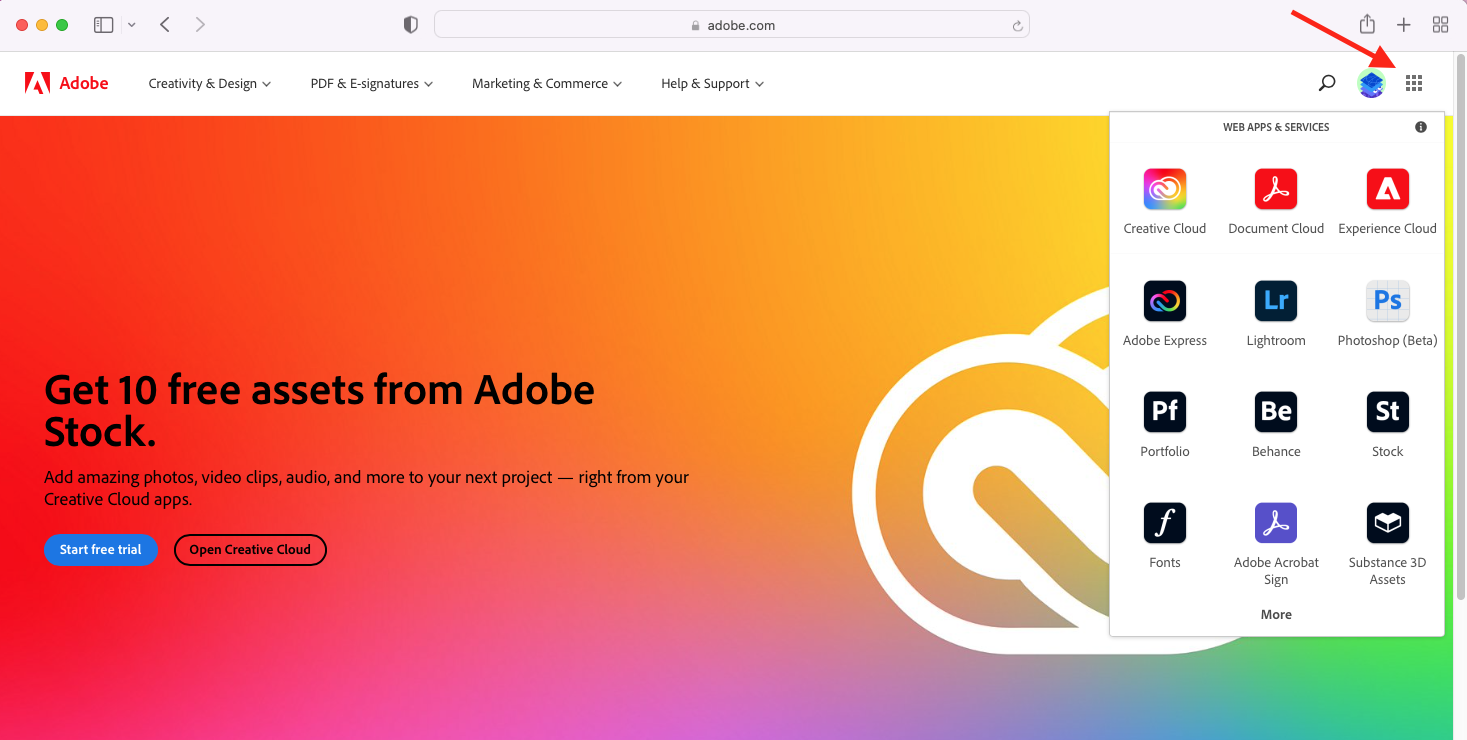Click the adobe.com address bar
1467x740 pixels.
732,25
